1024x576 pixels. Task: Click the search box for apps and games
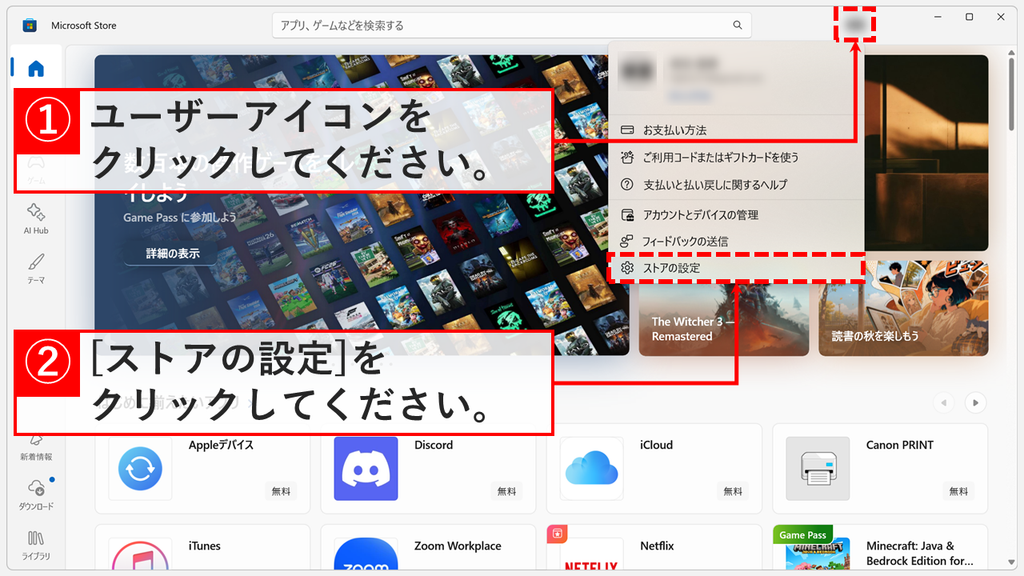tap(511, 25)
